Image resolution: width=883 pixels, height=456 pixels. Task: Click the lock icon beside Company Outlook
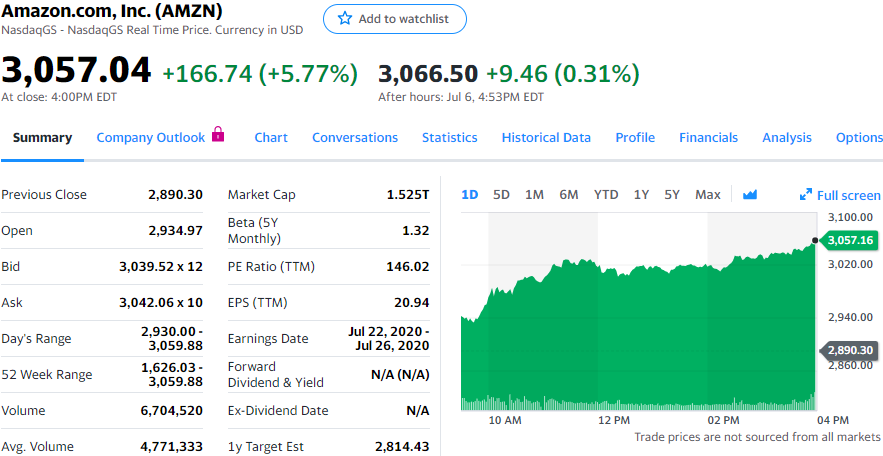click(x=218, y=135)
